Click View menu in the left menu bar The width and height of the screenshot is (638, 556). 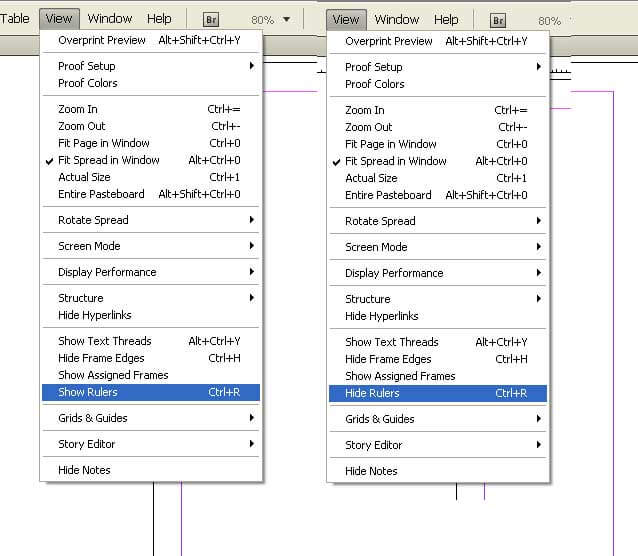pos(59,19)
